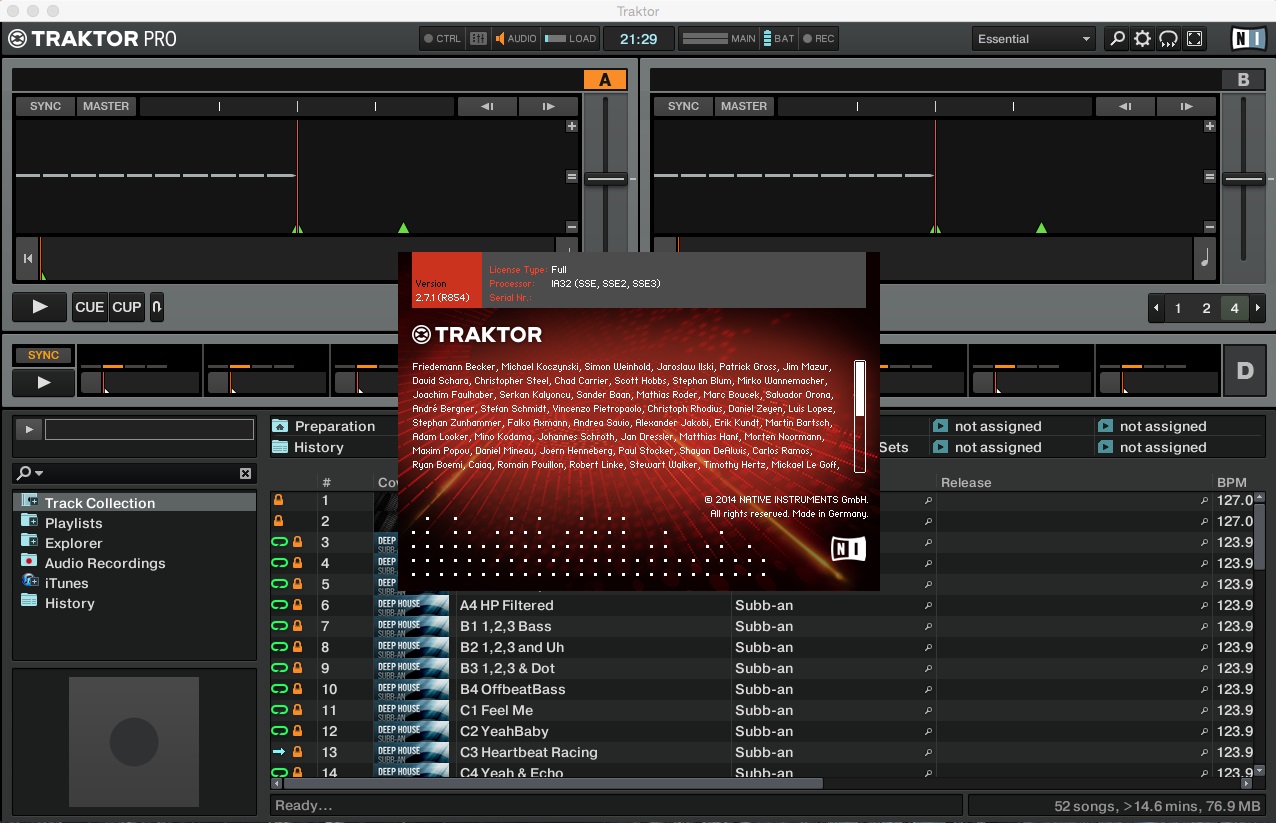The image size is (1276, 823).
Task: Bend Deck A tempo down with the left arrow
Action: coord(487,106)
